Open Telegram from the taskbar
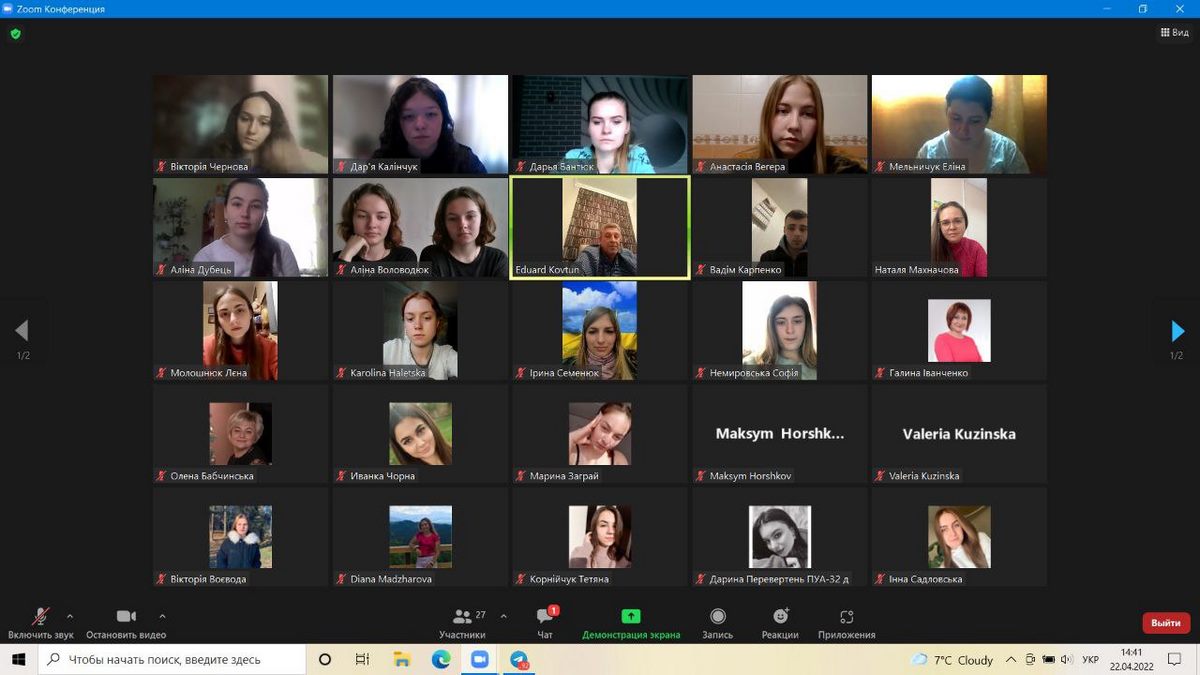 (519, 660)
